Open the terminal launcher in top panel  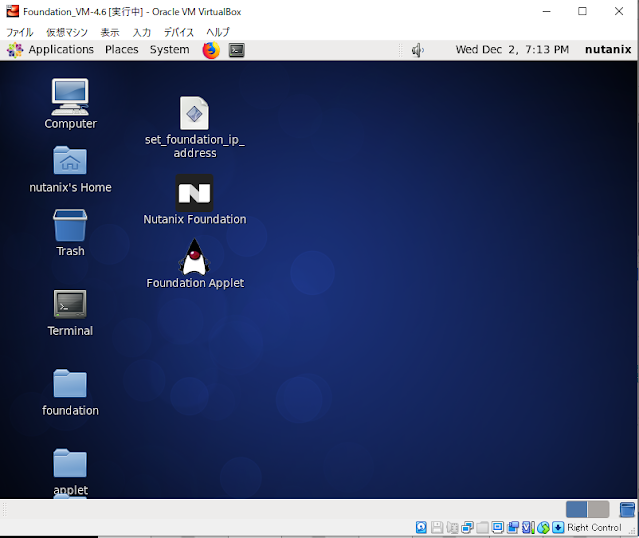pos(236,50)
